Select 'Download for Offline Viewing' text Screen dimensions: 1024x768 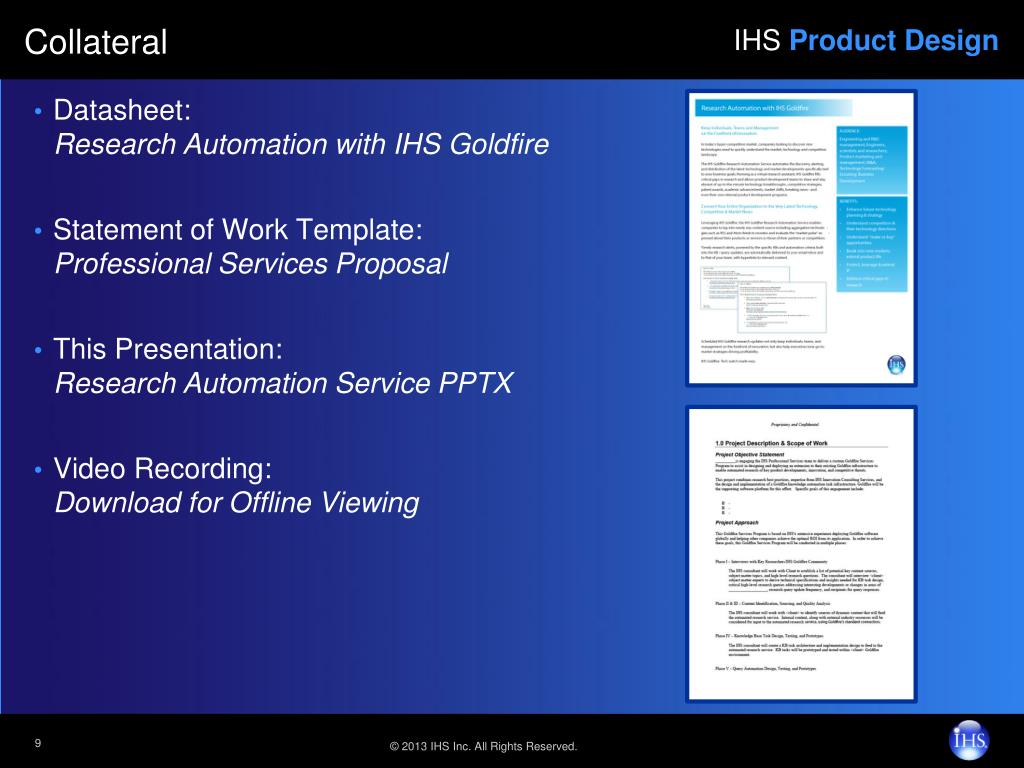tap(237, 503)
